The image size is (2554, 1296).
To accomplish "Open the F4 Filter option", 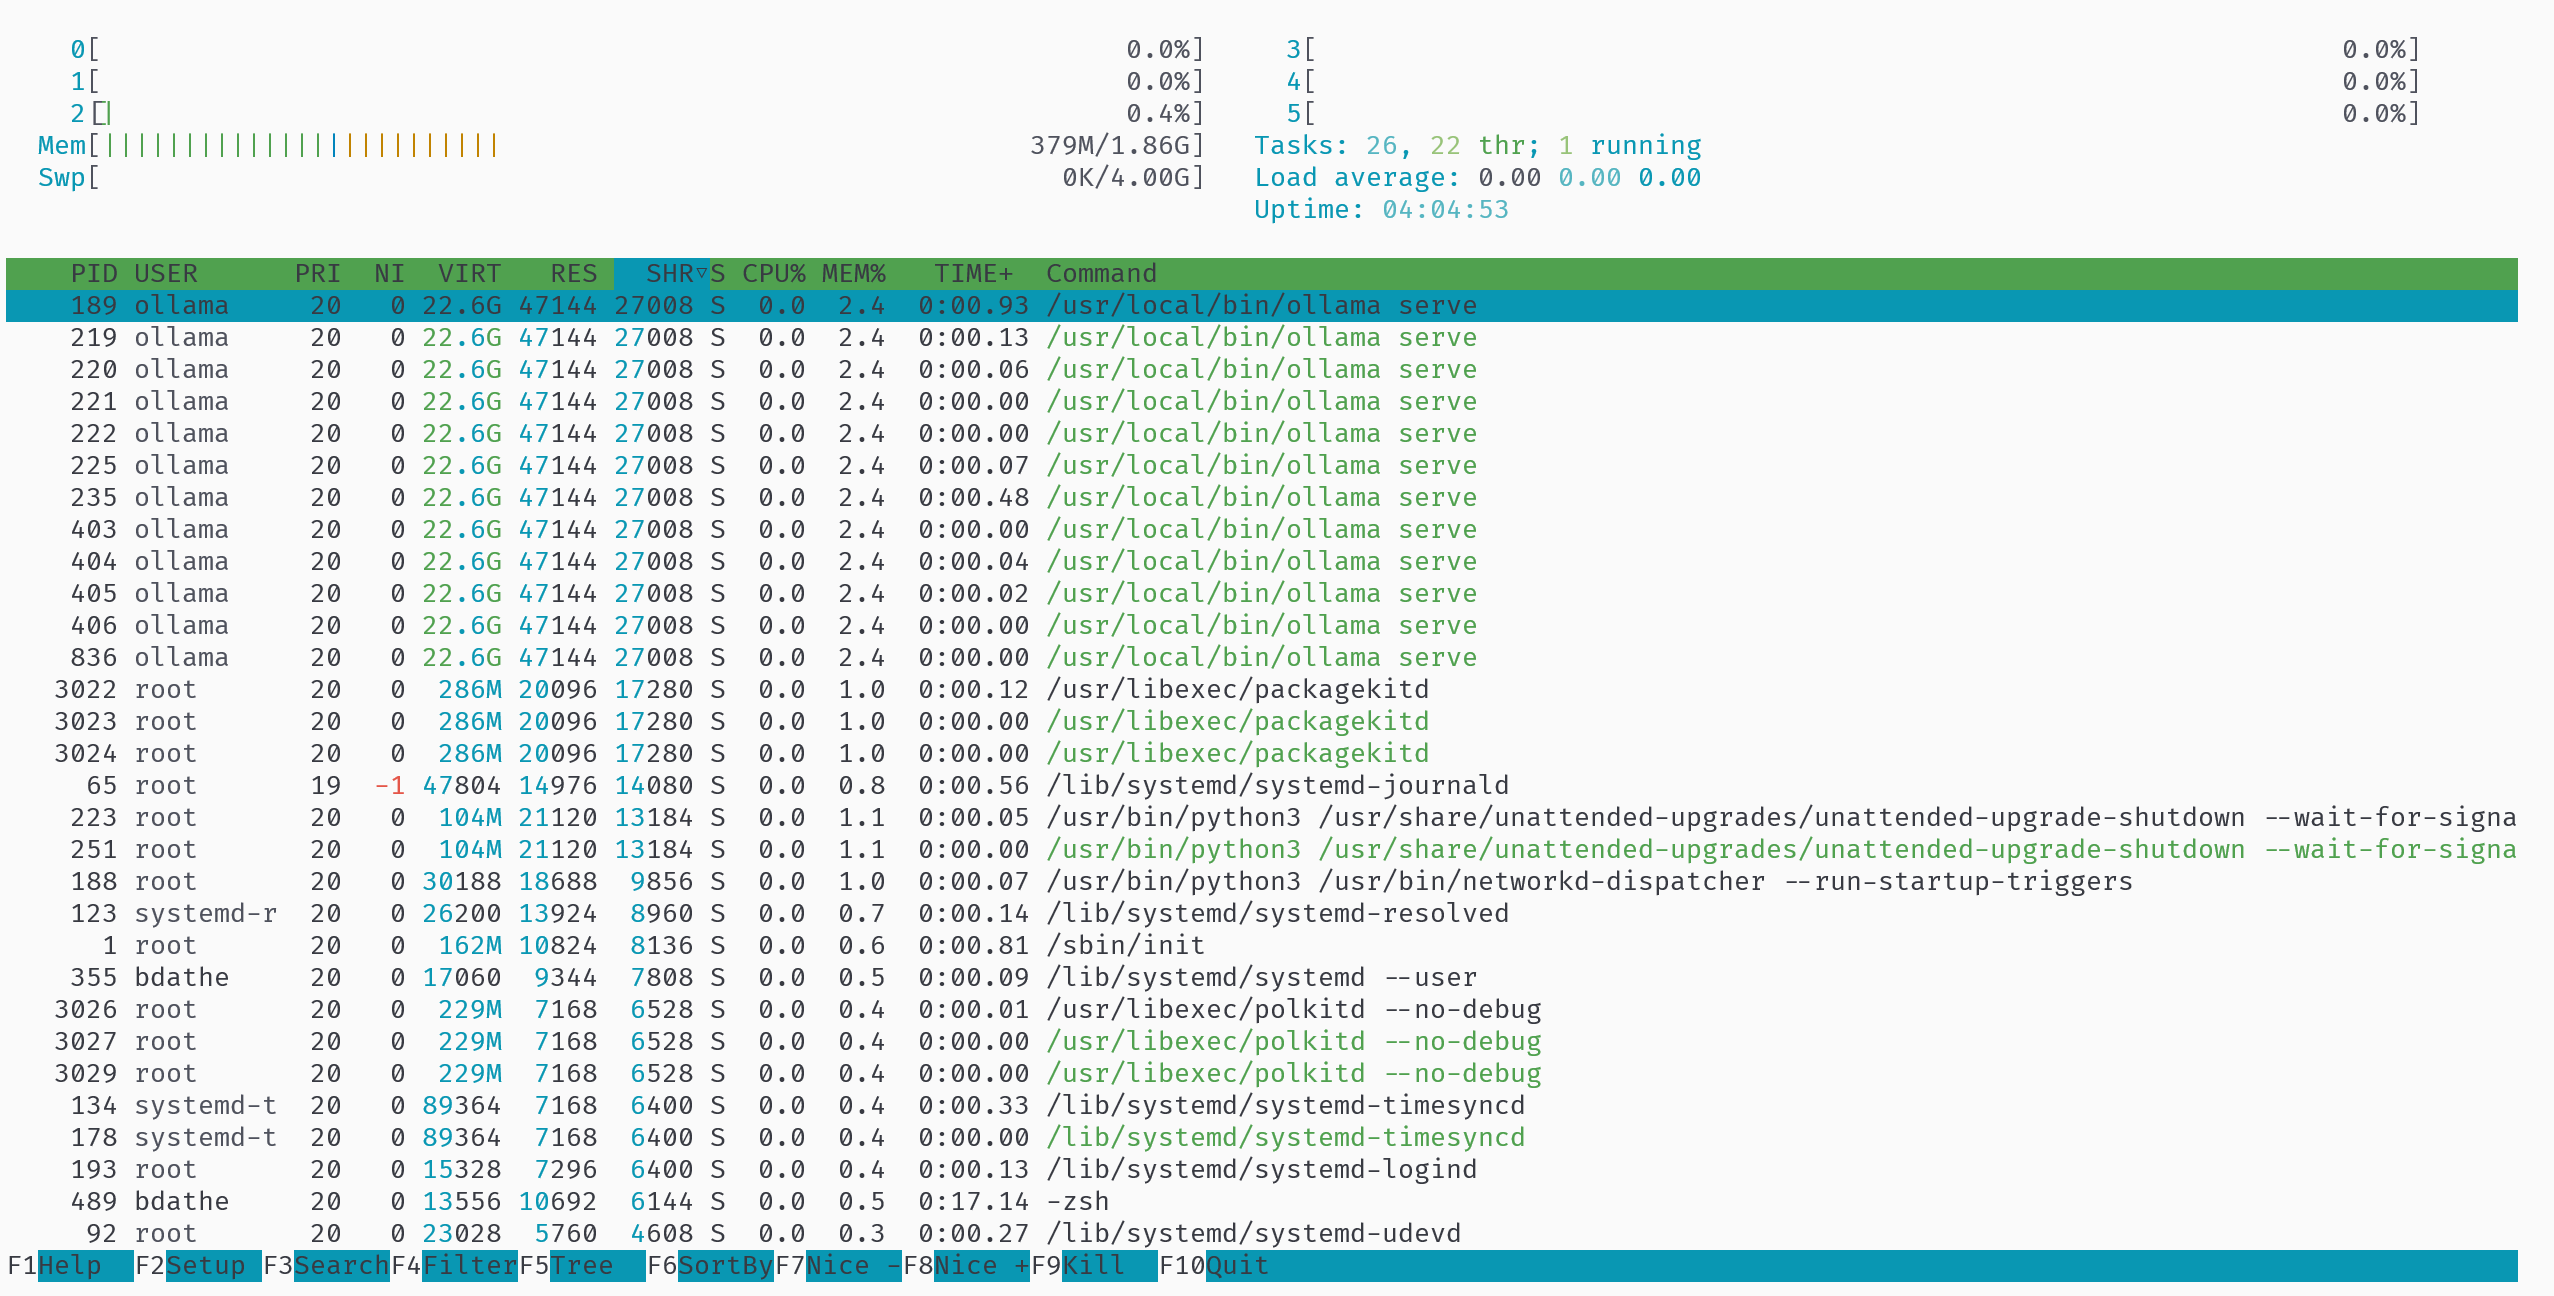I will coord(454,1265).
